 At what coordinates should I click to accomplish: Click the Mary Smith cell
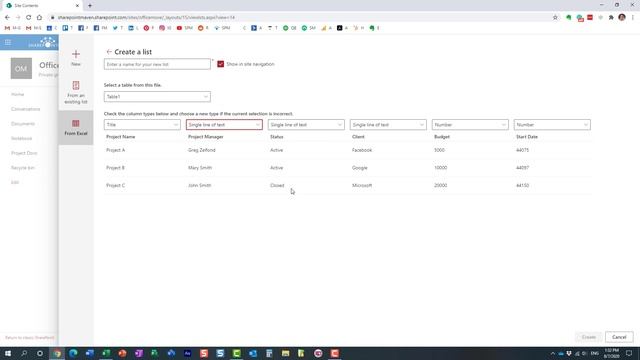point(200,168)
